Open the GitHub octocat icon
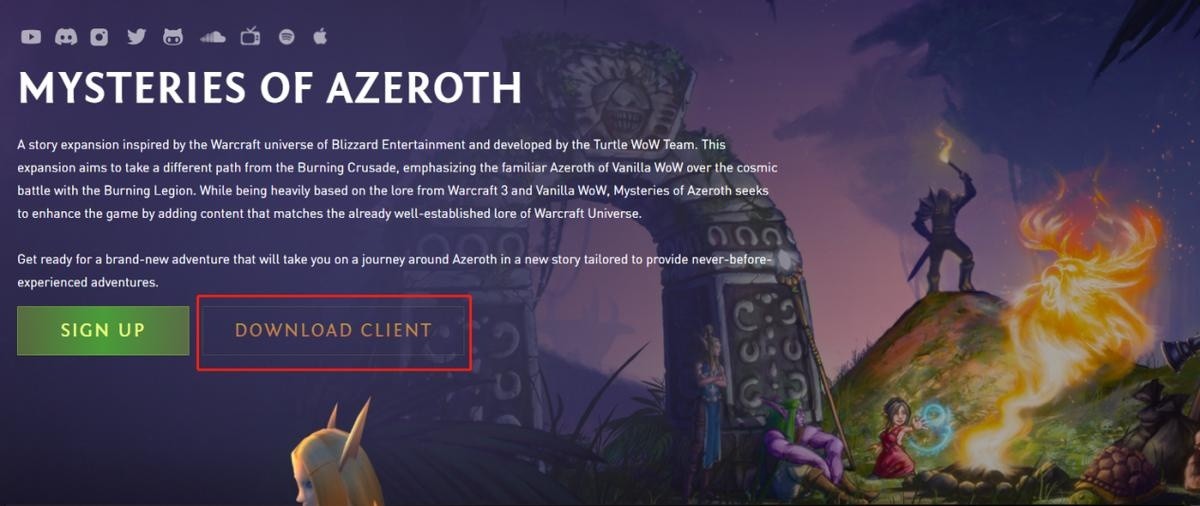The image size is (1200, 506). pyautogui.click(x=173, y=37)
